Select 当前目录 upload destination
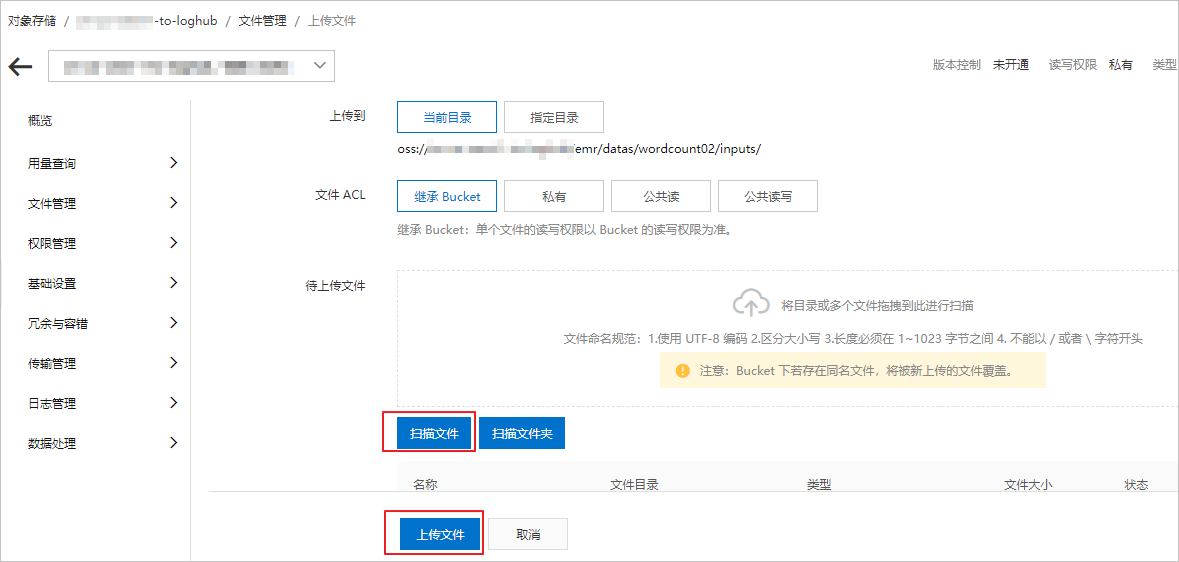 click(447, 117)
